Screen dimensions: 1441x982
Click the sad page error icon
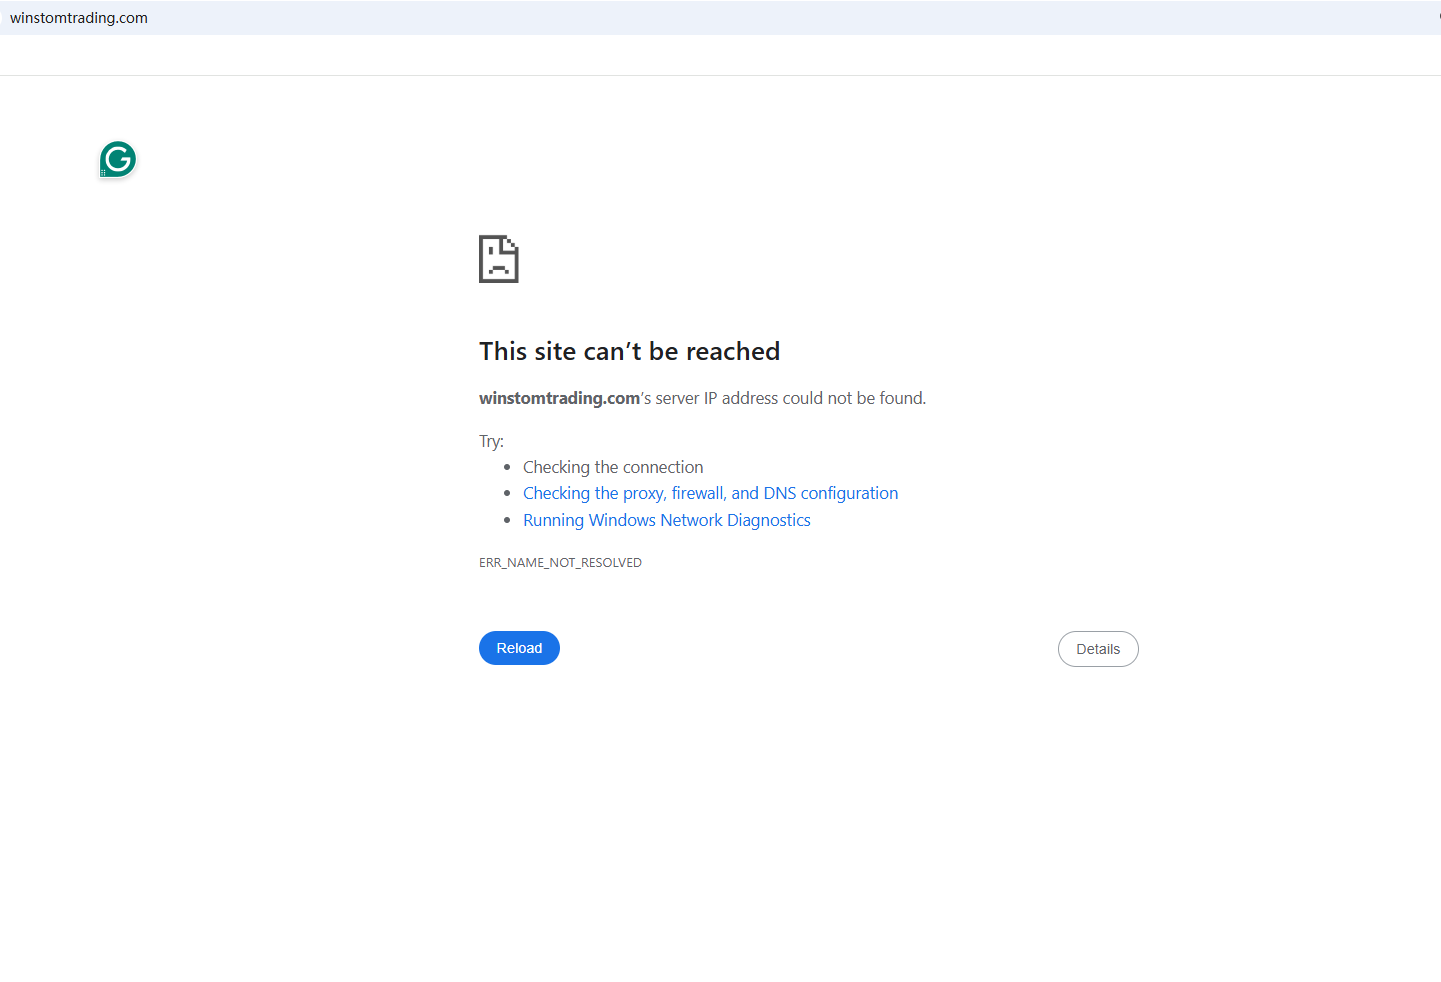pos(499,259)
